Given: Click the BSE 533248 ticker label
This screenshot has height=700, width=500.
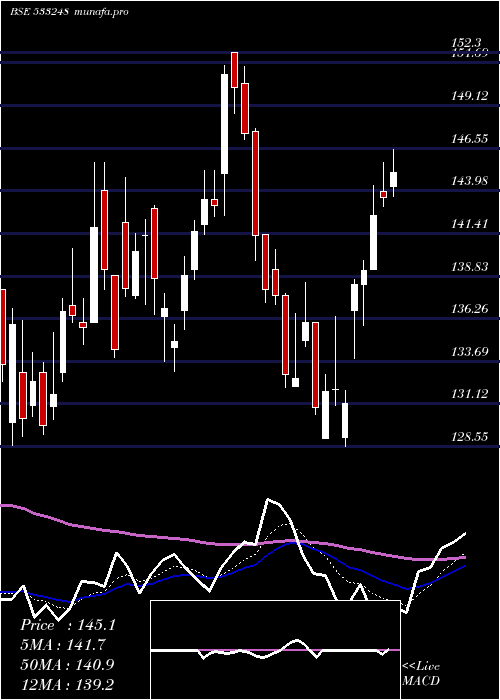Looking at the screenshot, I should point(39,12).
